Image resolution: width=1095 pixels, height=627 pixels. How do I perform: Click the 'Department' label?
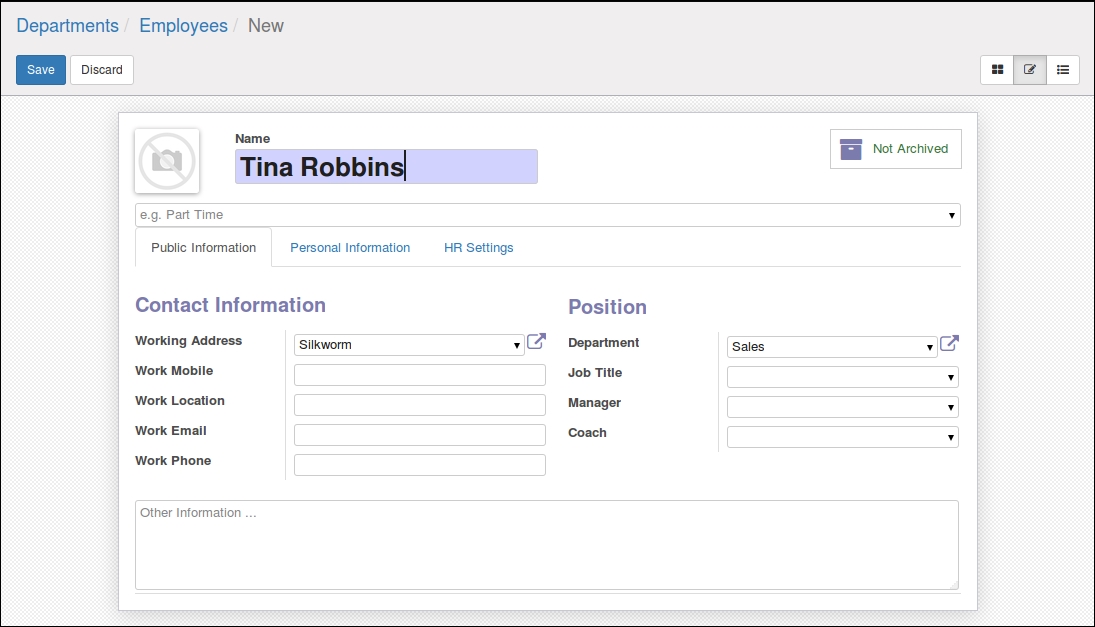click(x=603, y=343)
